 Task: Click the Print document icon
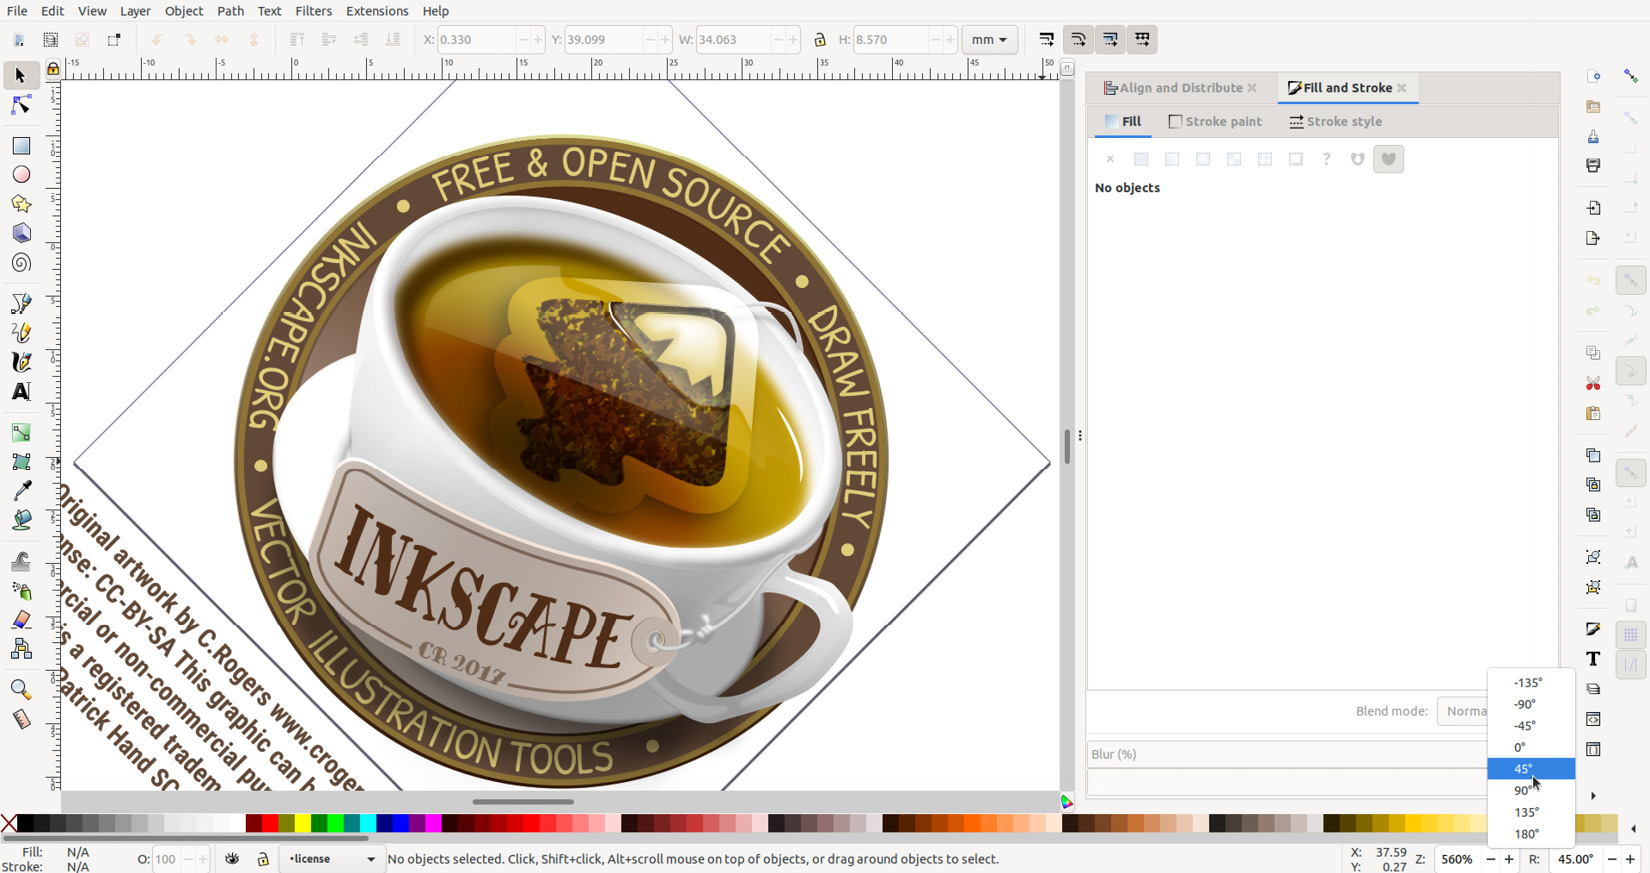pos(1593,166)
